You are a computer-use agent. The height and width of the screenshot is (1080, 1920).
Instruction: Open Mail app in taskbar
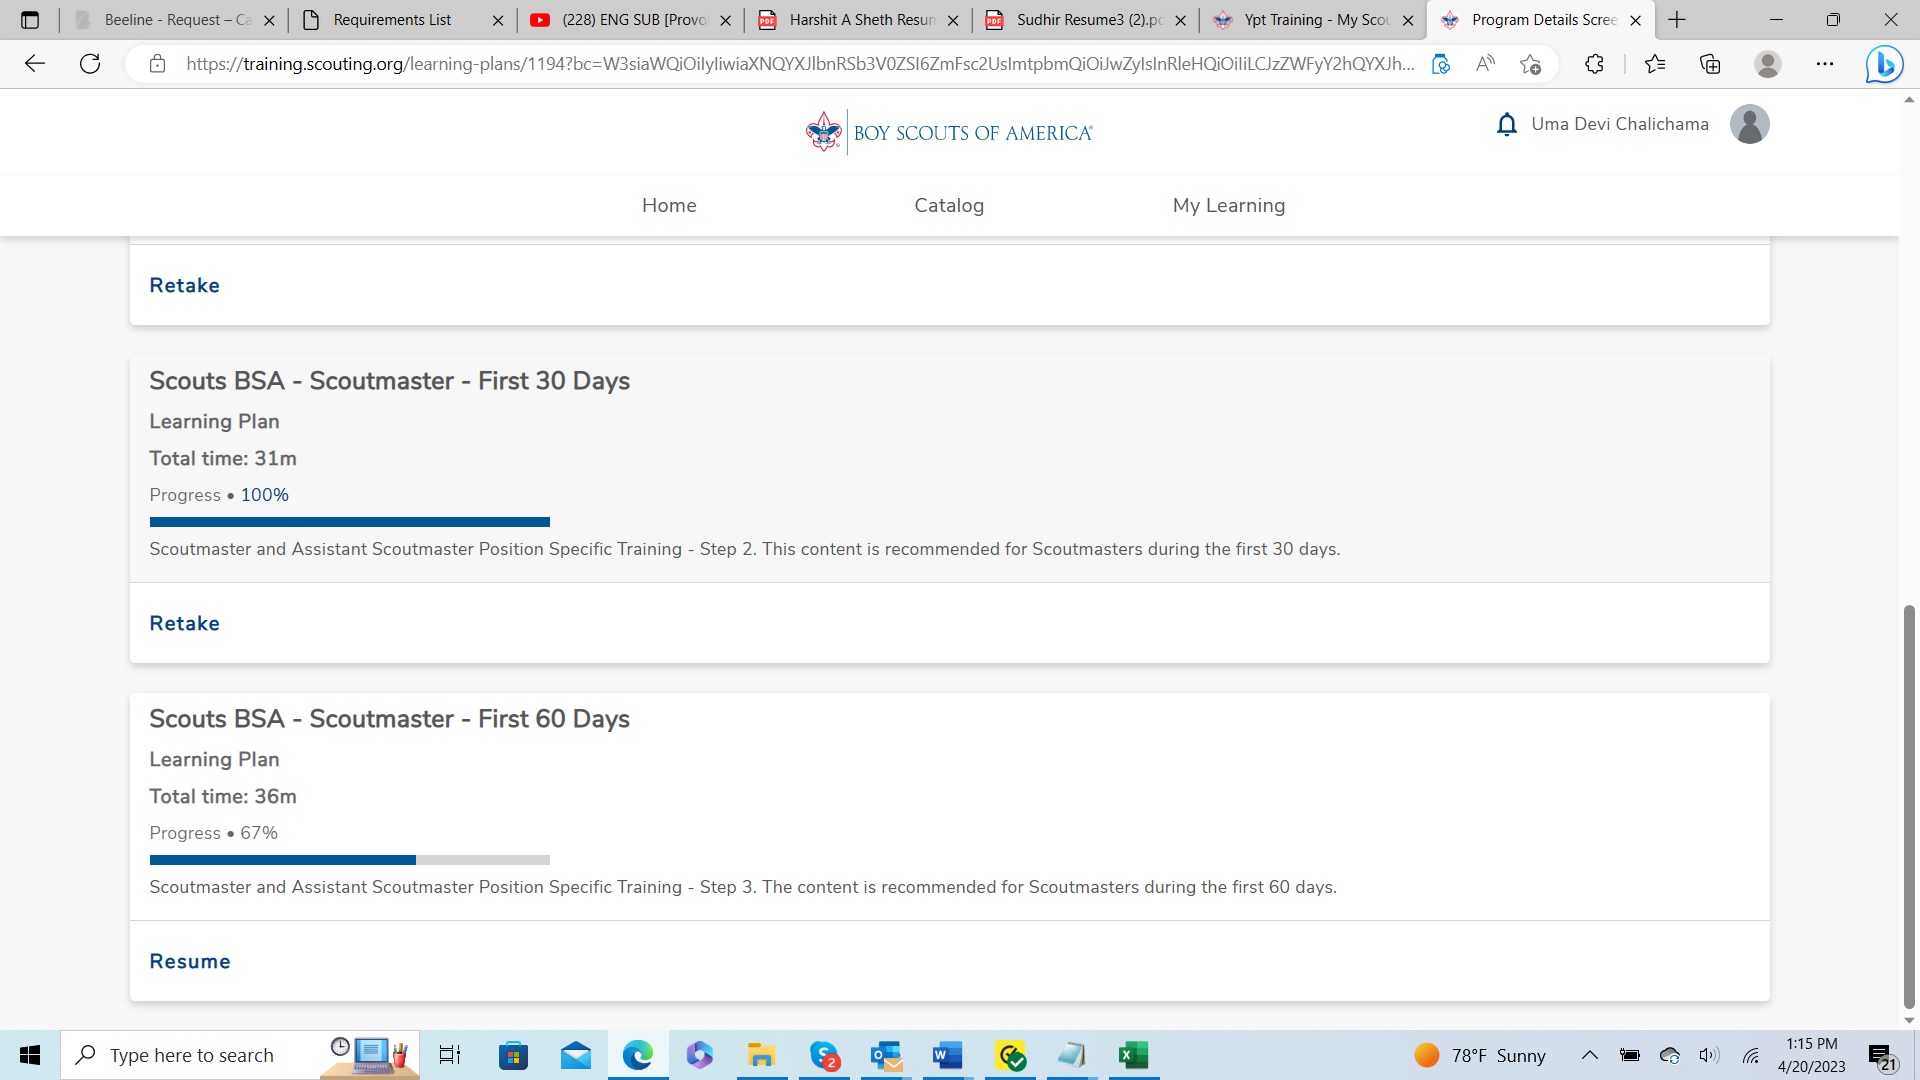[575, 1055]
